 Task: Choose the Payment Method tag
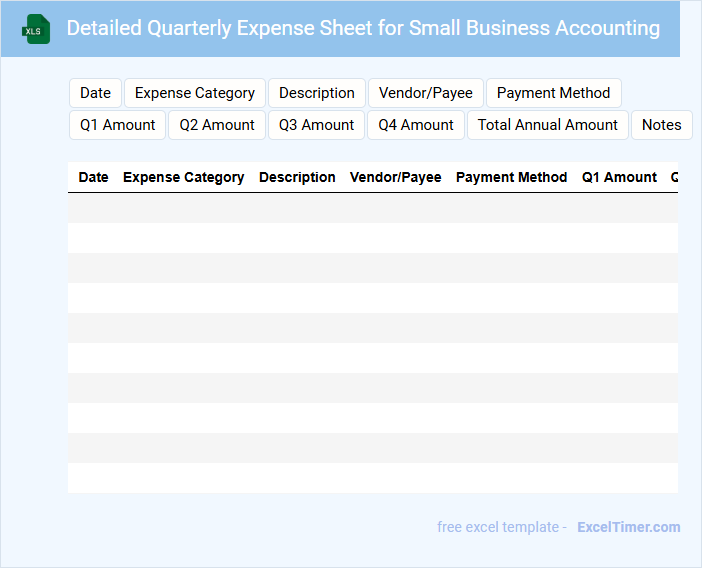pos(553,93)
